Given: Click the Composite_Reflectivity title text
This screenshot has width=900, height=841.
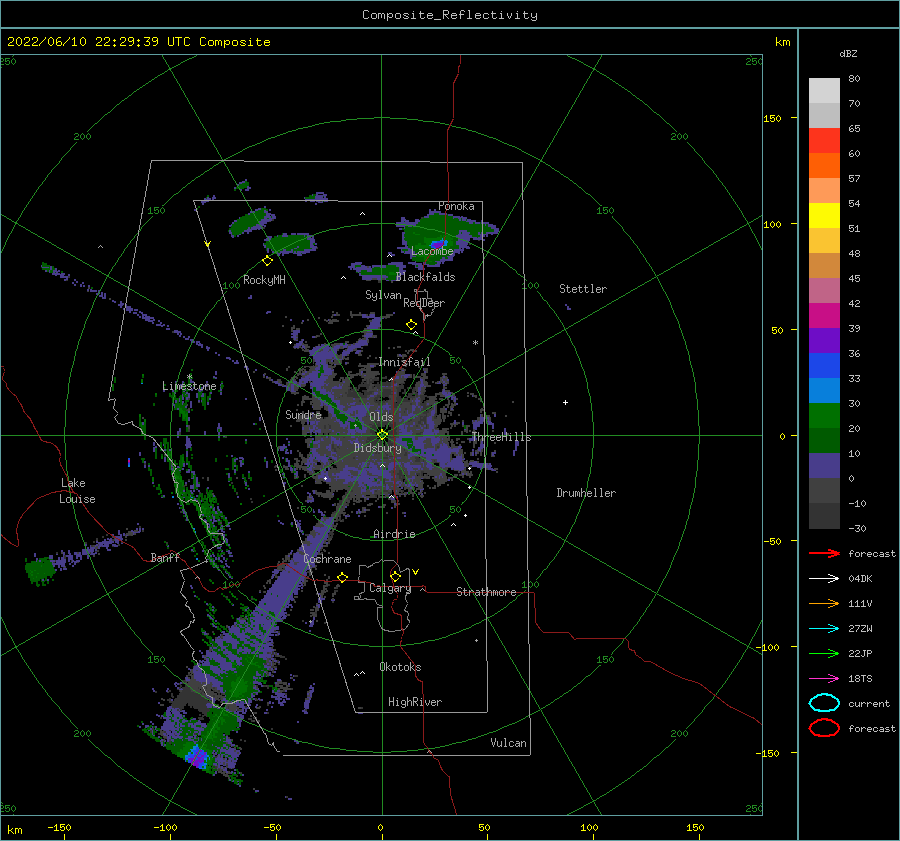Looking at the screenshot, I should click(x=450, y=15).
